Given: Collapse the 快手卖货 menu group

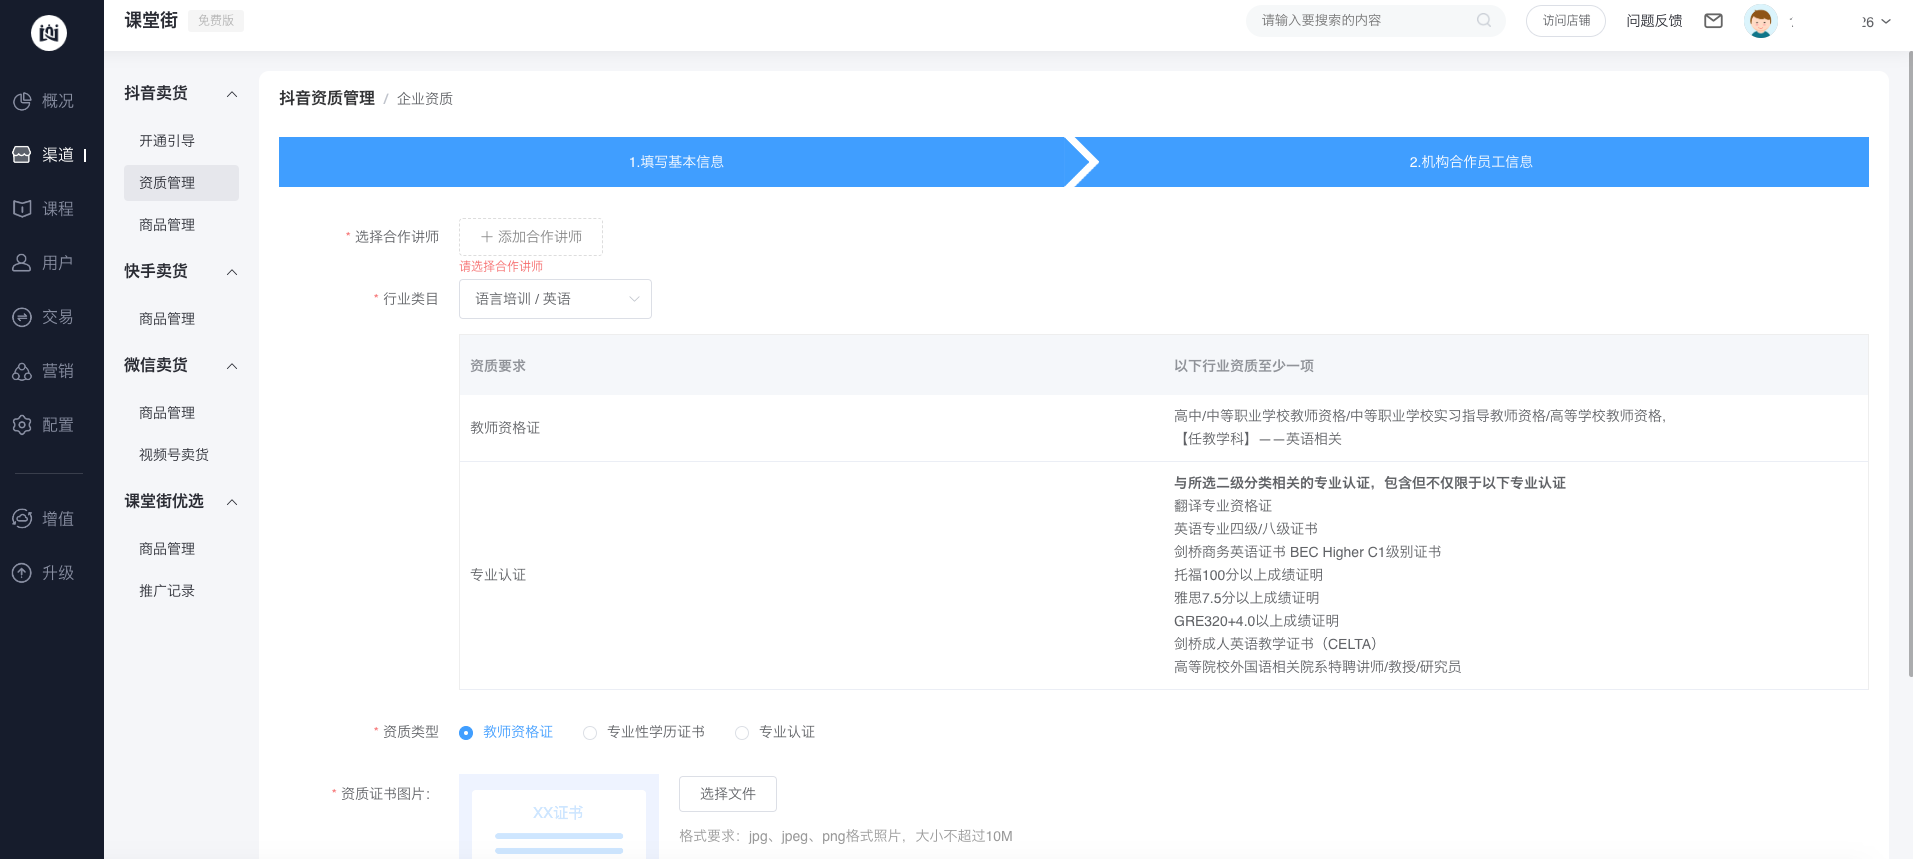Looking at the screenshot, I should point(232,272).
